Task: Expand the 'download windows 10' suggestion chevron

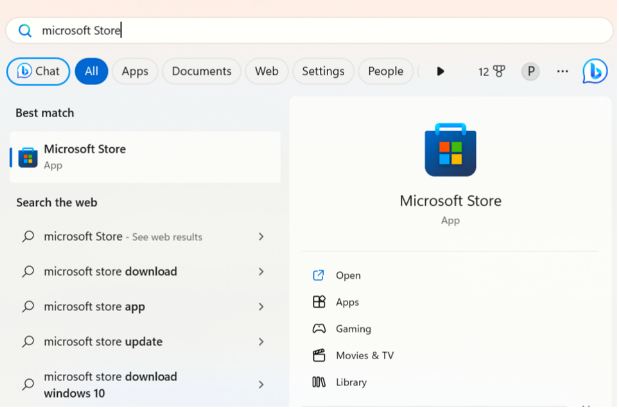Action: 261,385
